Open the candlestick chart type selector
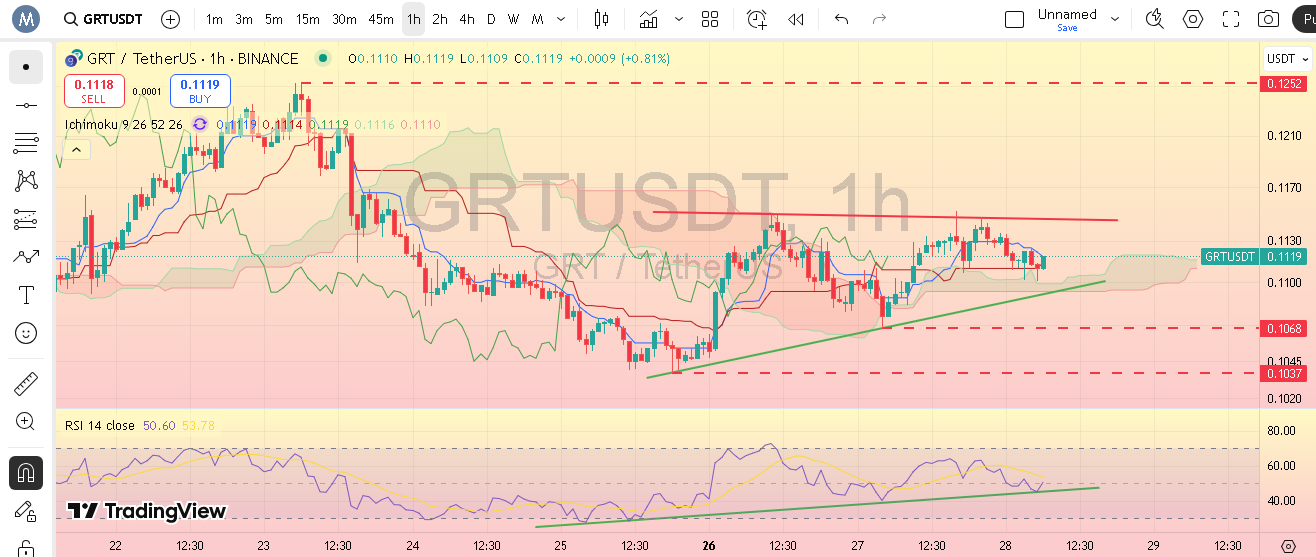The width and height of the screenshot is (1316, 557). click(x=601, y=19)
